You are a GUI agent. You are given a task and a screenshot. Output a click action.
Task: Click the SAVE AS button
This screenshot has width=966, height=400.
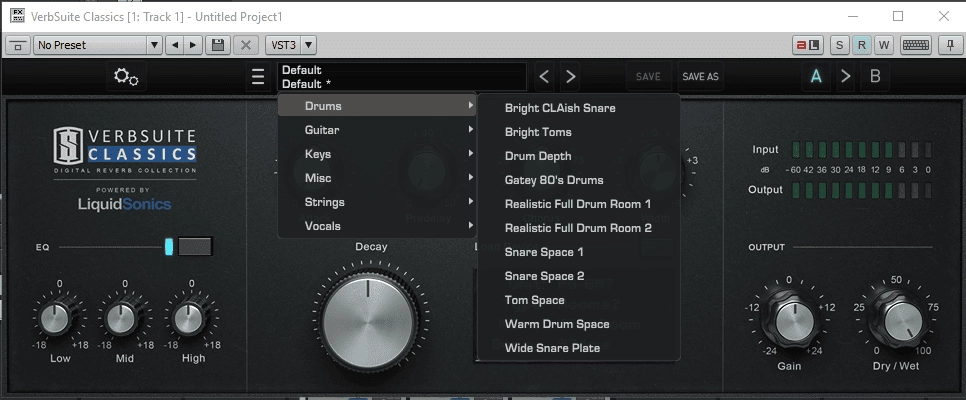(x=700, y=76)
